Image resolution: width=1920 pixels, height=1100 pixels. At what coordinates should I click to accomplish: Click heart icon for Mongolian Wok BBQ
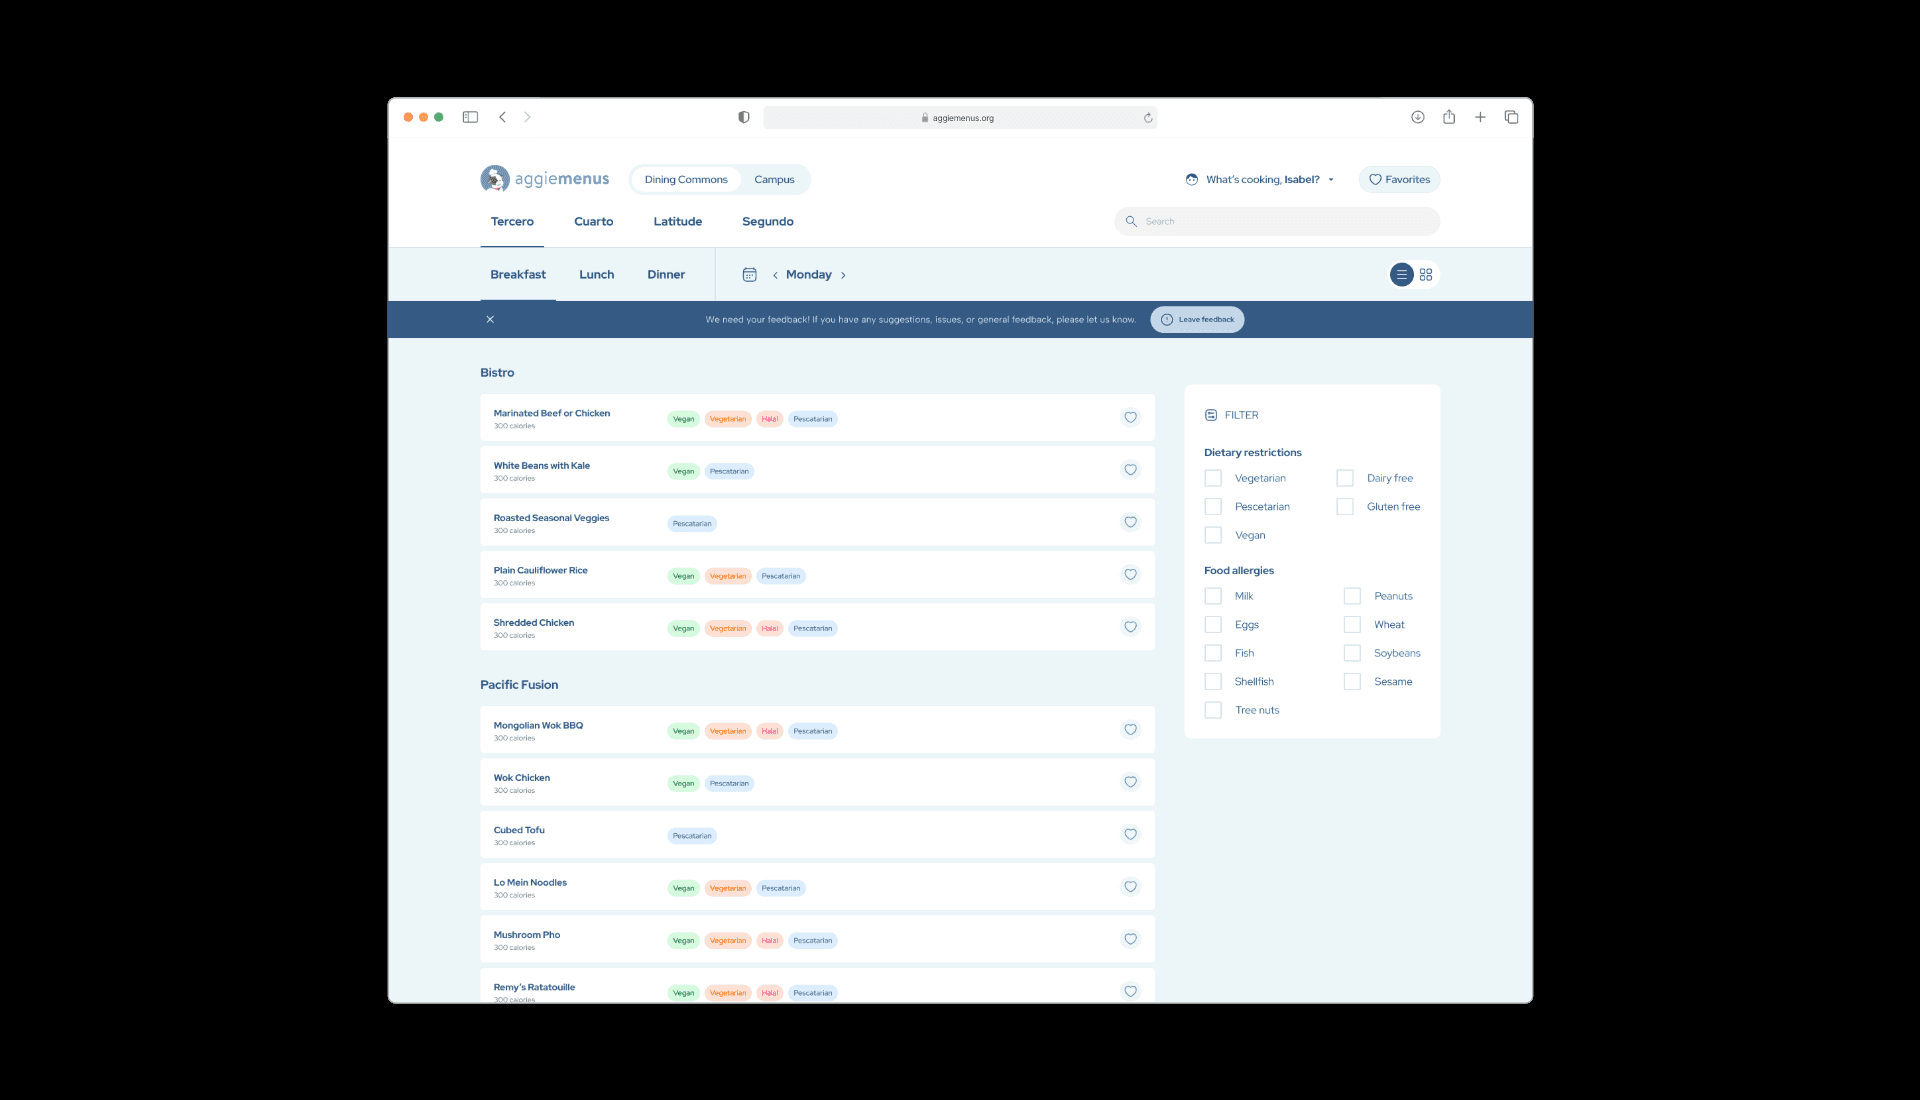point(1130,730)
